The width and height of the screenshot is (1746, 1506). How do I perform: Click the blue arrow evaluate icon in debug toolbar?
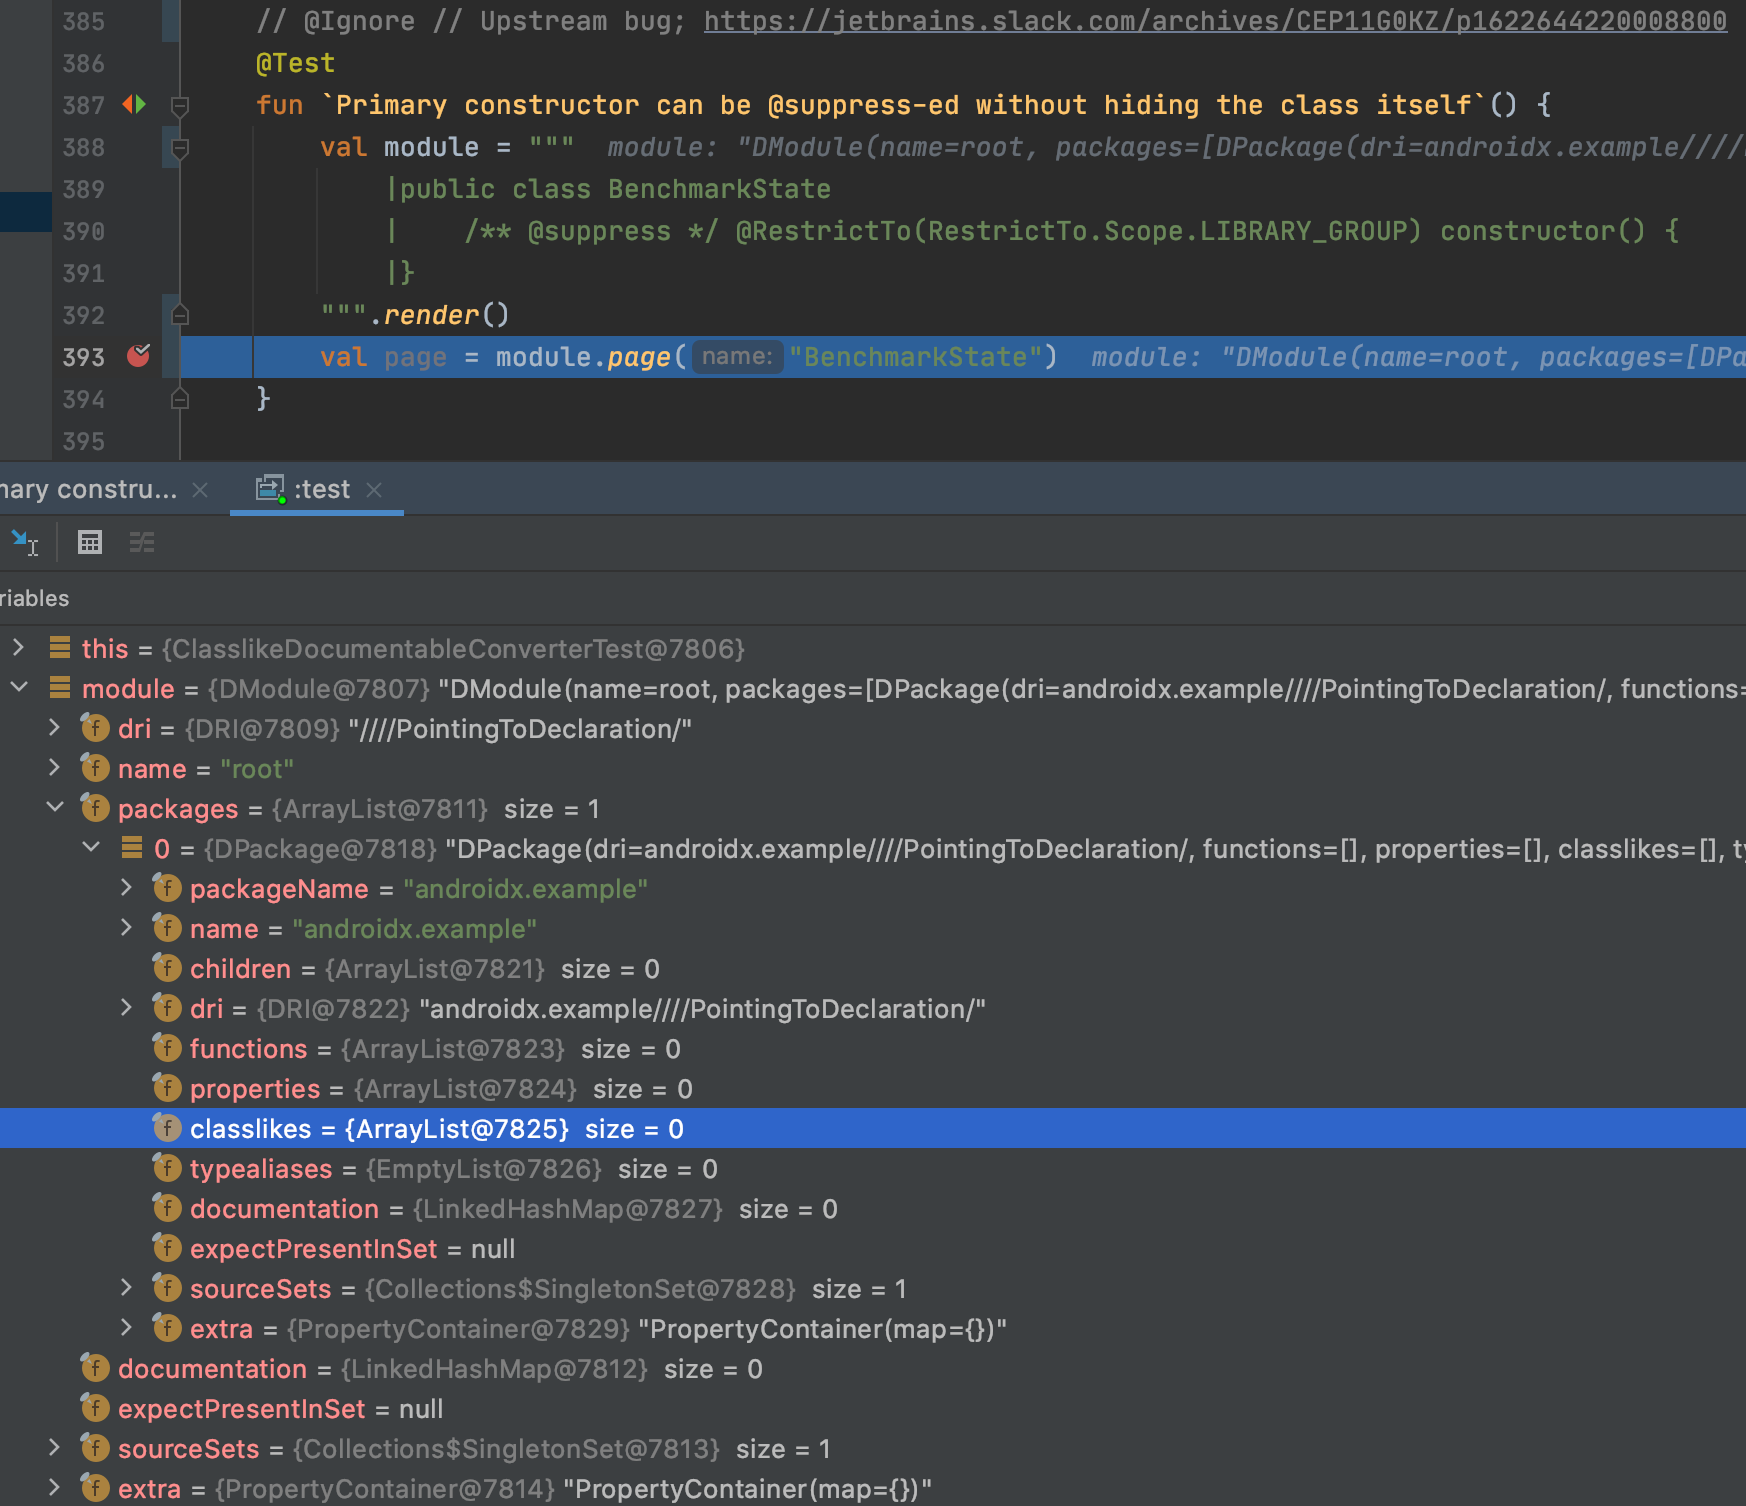(x=22, y=542)
